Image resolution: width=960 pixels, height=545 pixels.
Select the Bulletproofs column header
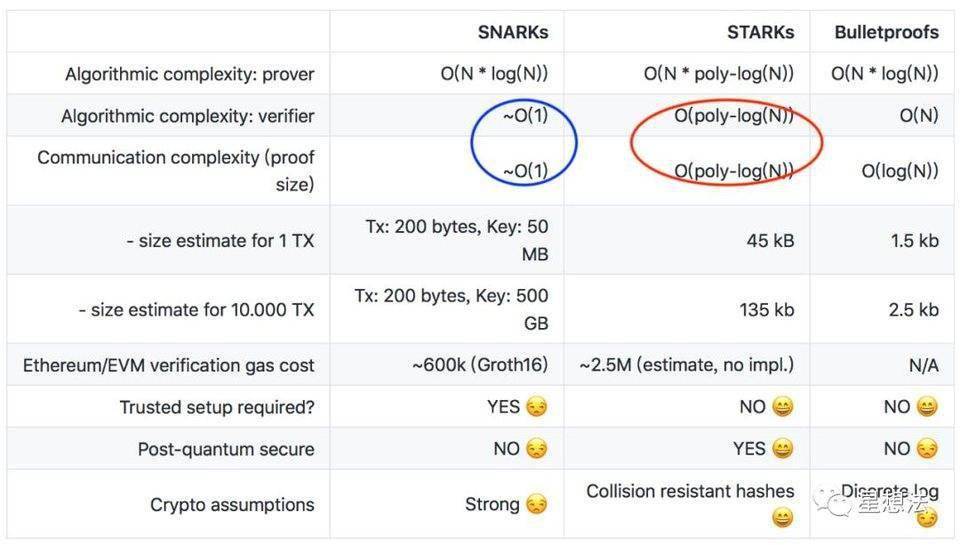pyautogui.click(x=886, y=32)
